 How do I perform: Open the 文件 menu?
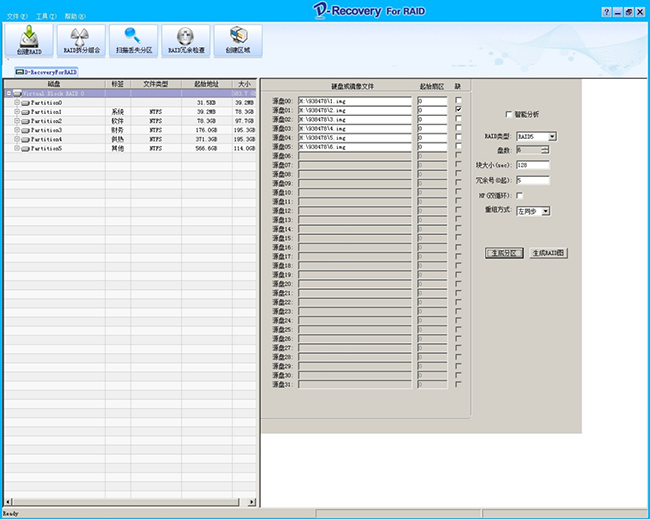click(17, 16)
